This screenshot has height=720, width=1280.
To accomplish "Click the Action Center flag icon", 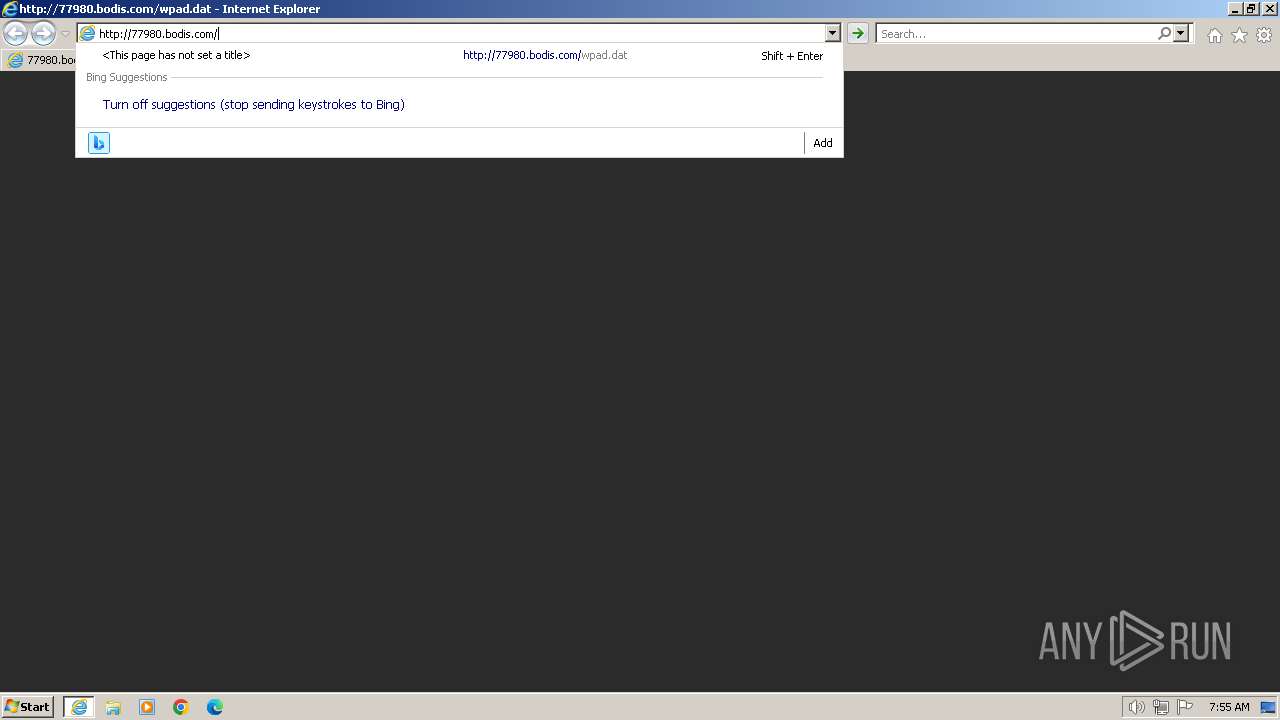I will [1185, 707].
